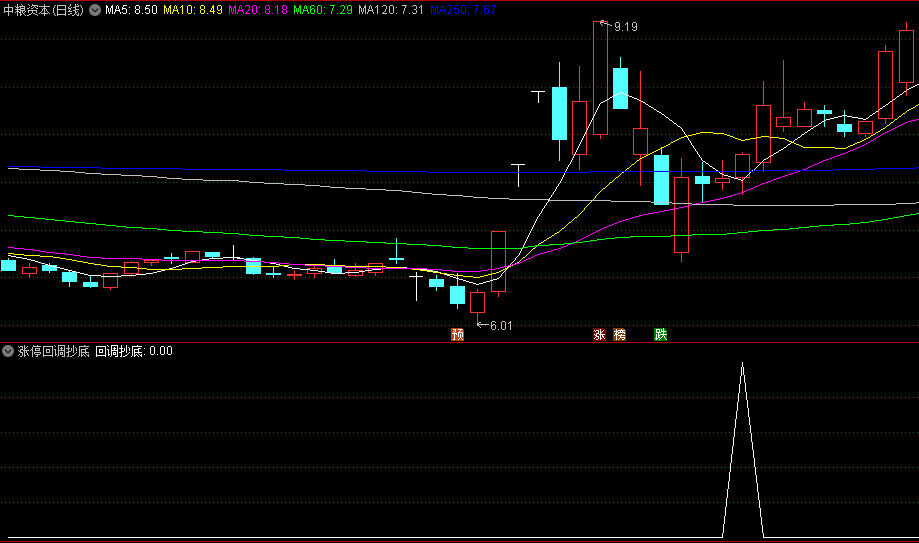Select the MA10: 8.49 label
919x543 pixels.
(x=193, y=10)
